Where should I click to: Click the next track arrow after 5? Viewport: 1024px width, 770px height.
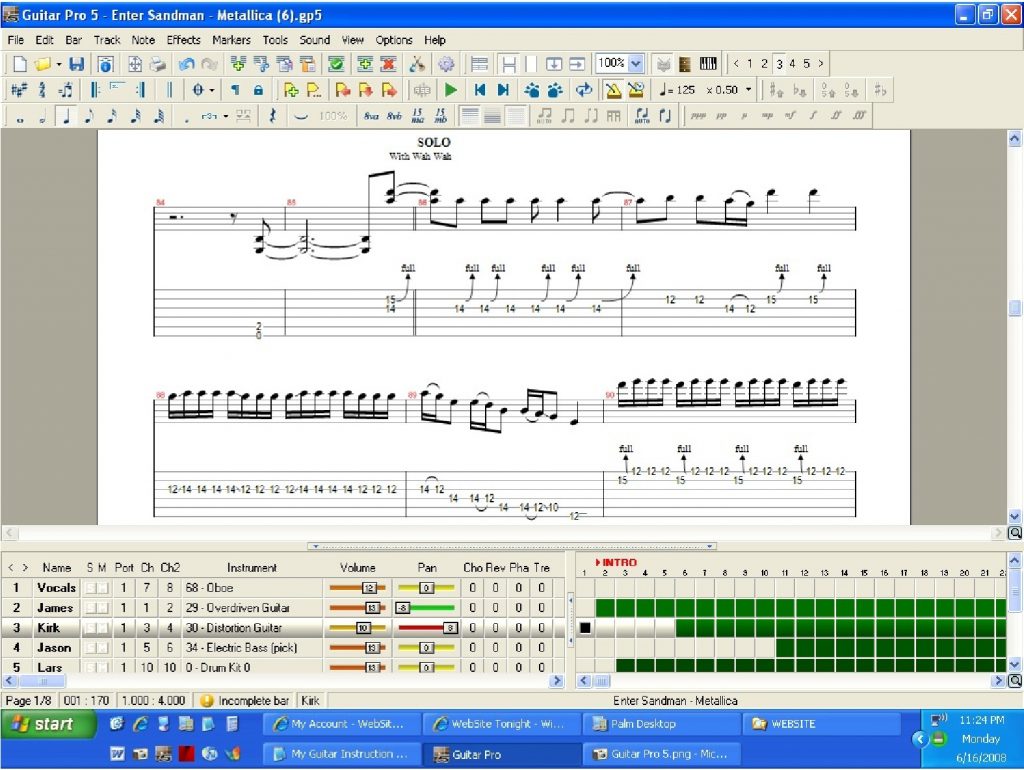(821, 63)
